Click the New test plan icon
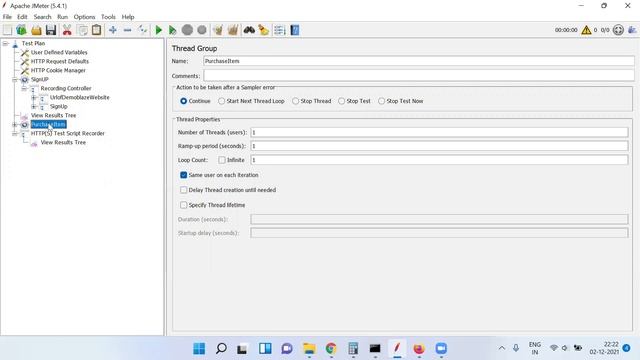The width and height of the screenshot is (640, 360). pos(7,30)
